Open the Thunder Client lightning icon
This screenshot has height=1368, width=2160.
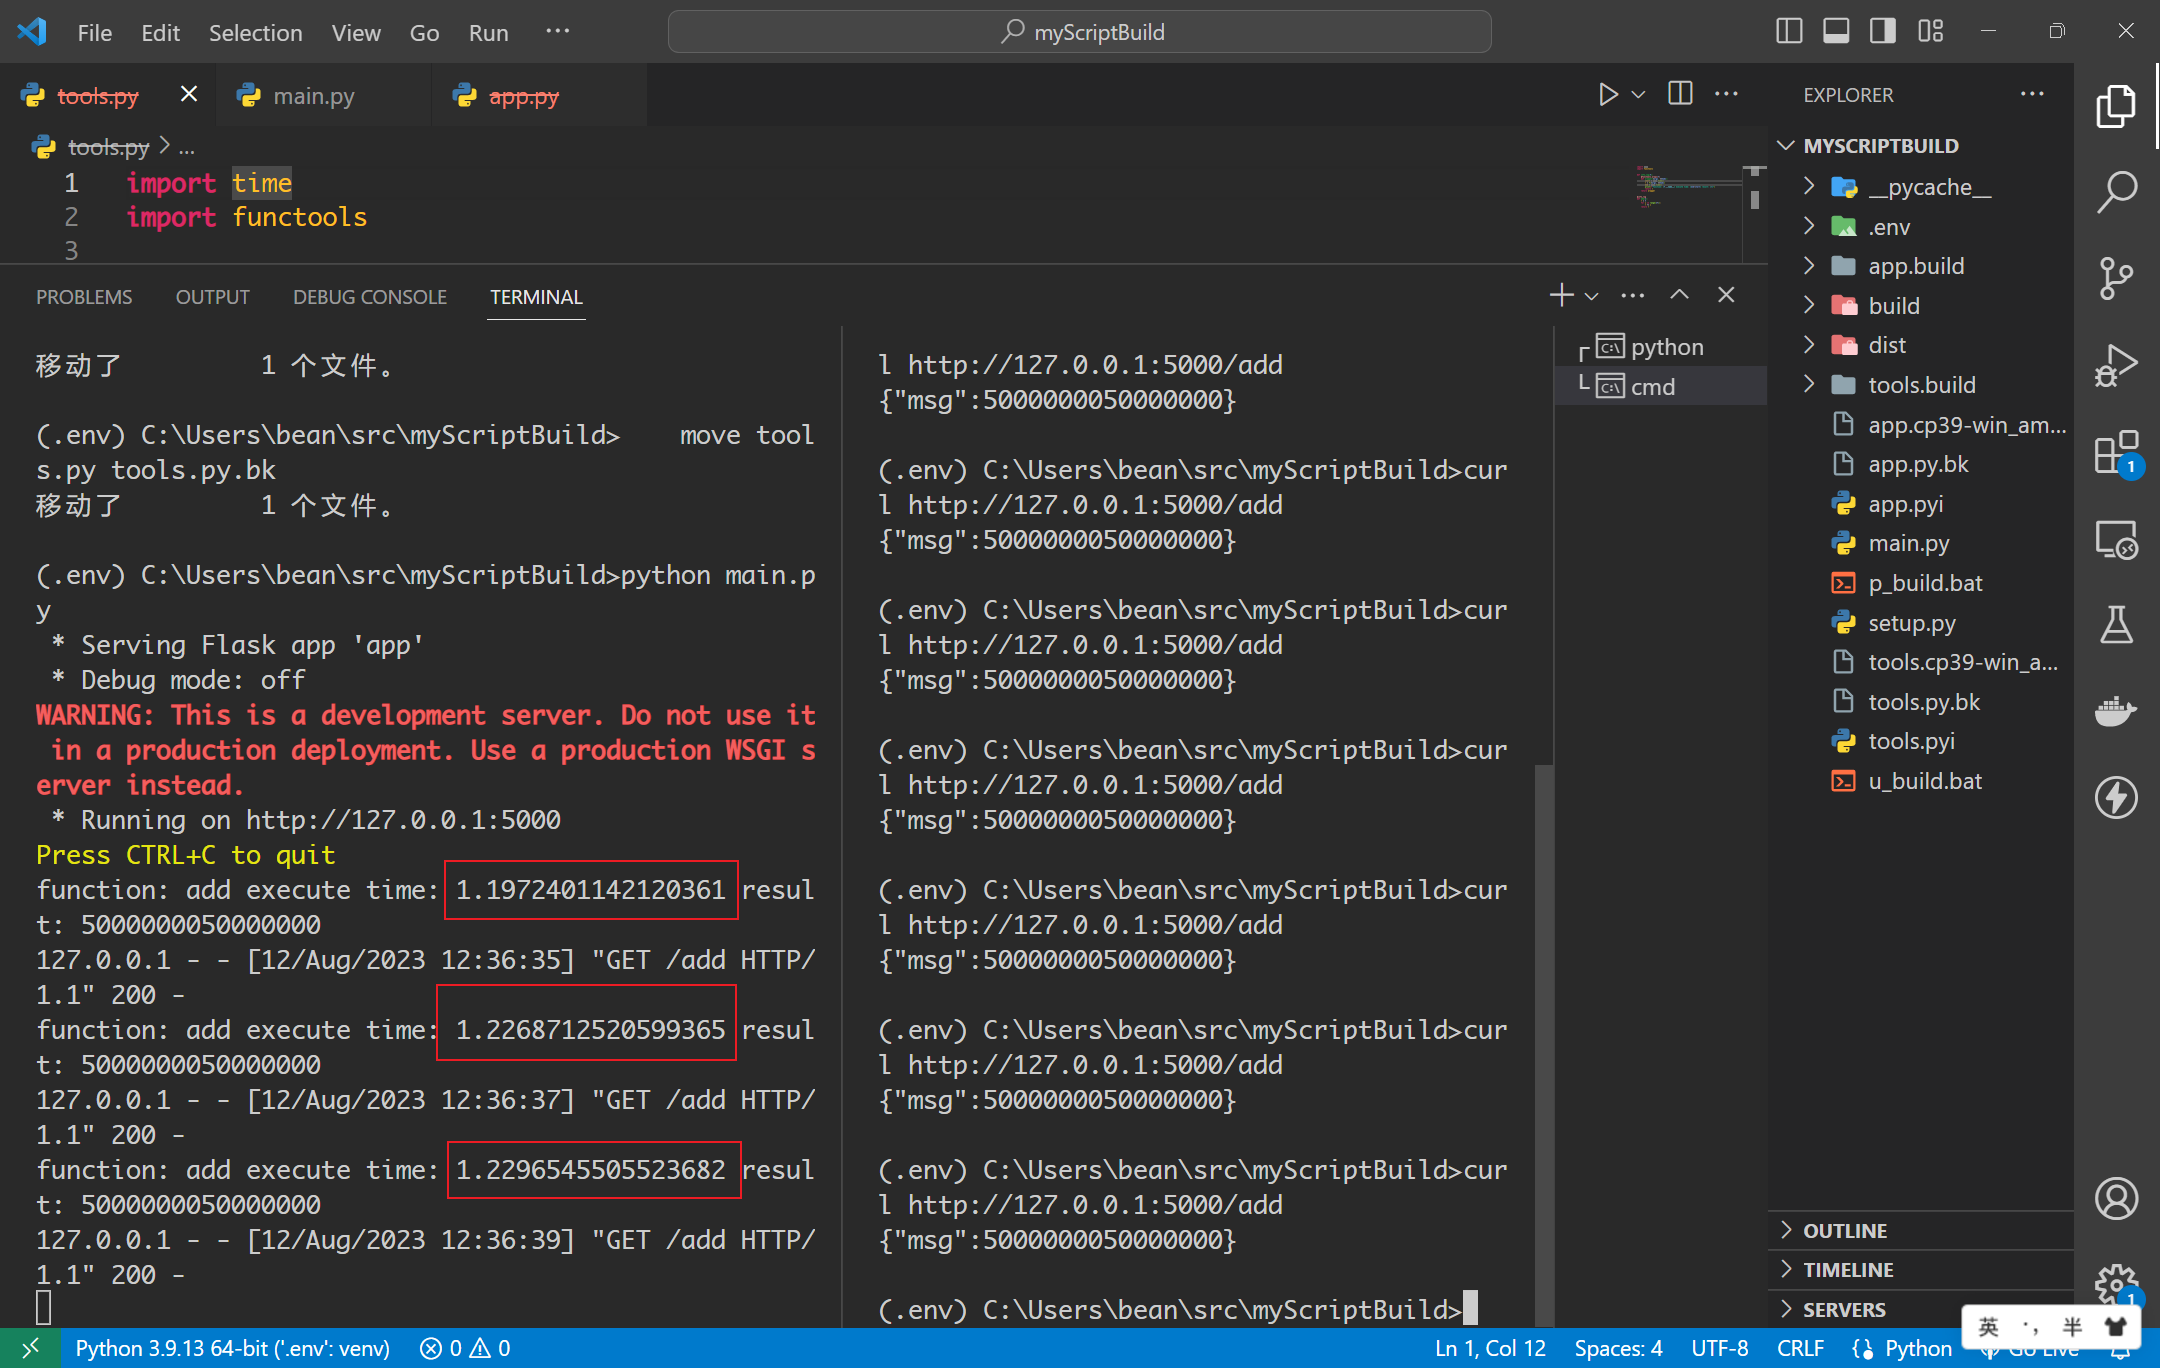2116,798
